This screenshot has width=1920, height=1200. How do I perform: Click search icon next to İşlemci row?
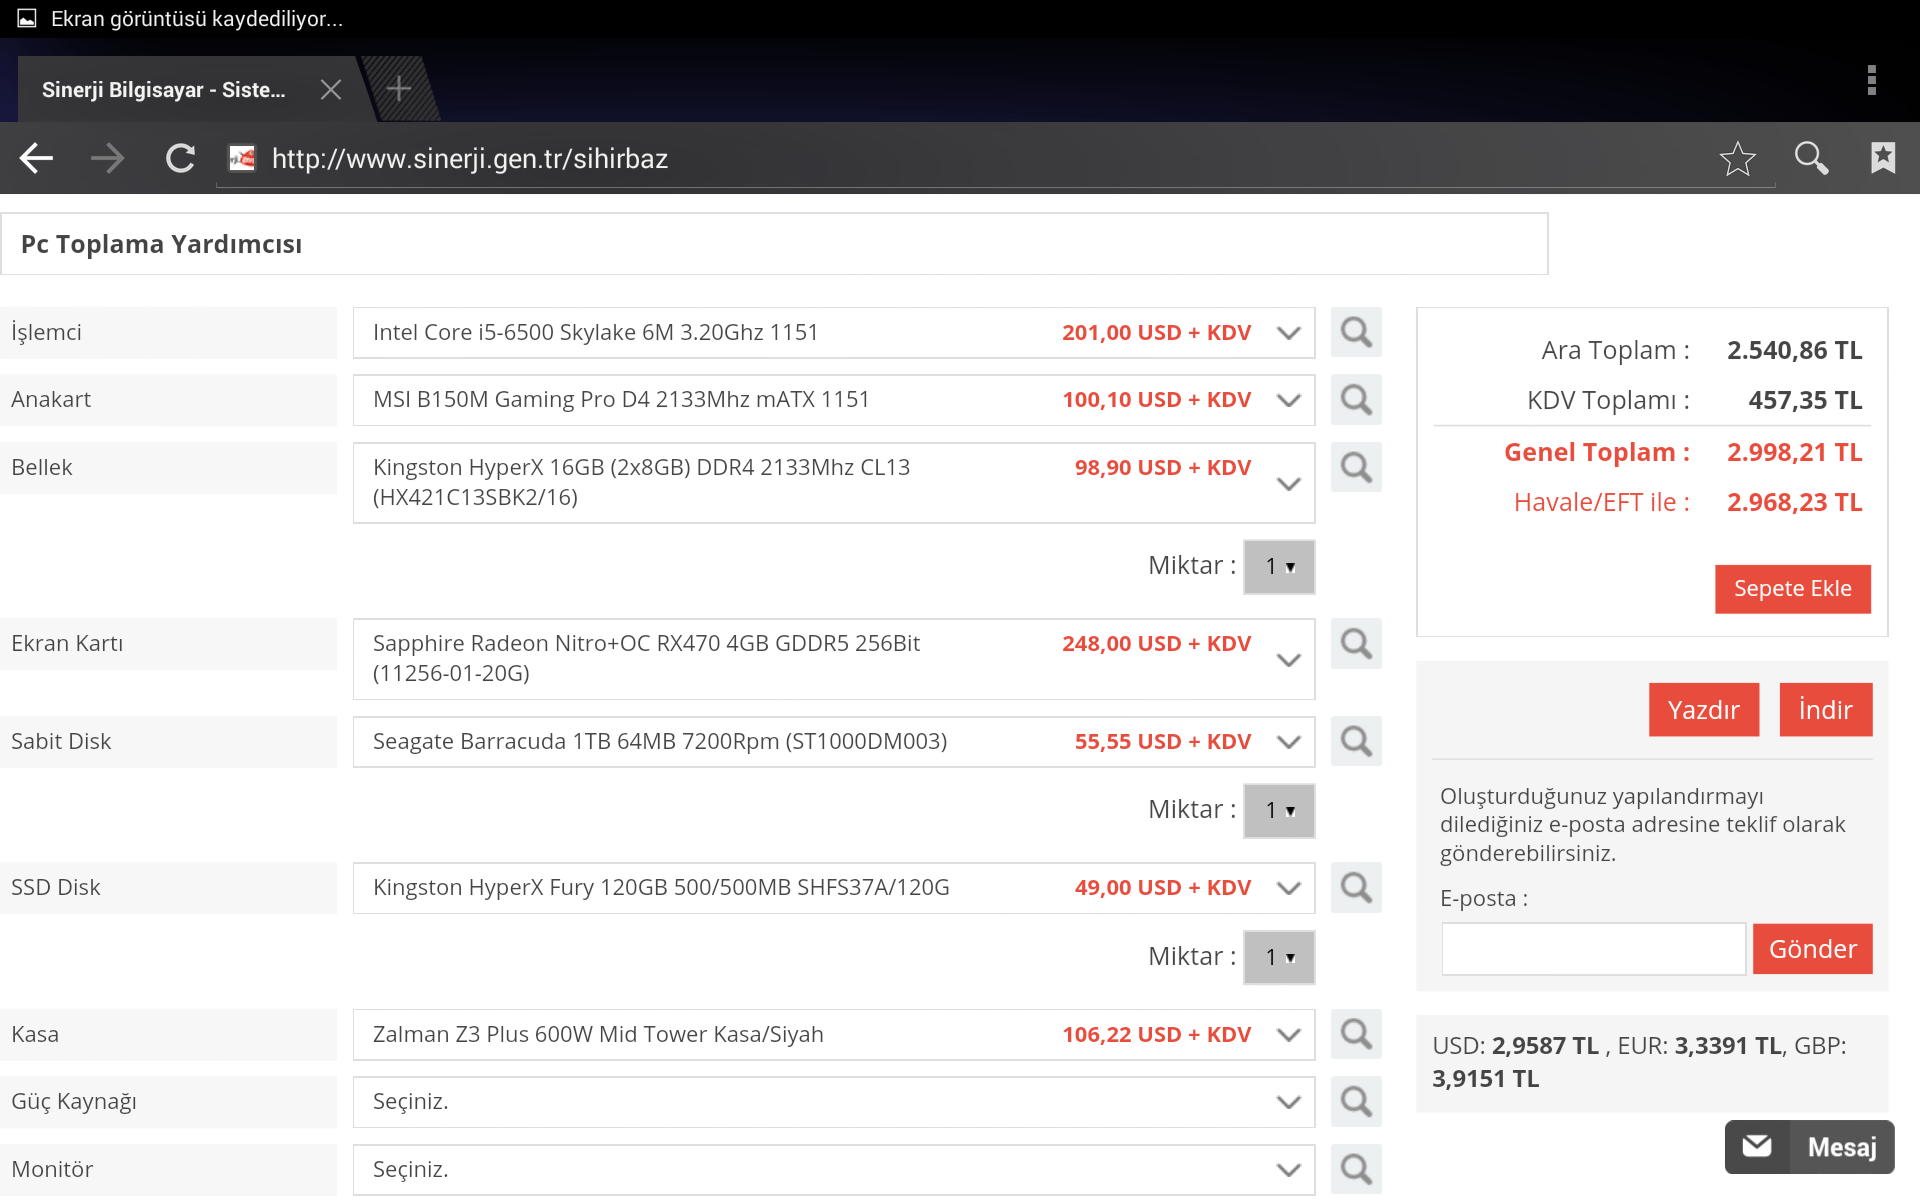pos(1356,332)
